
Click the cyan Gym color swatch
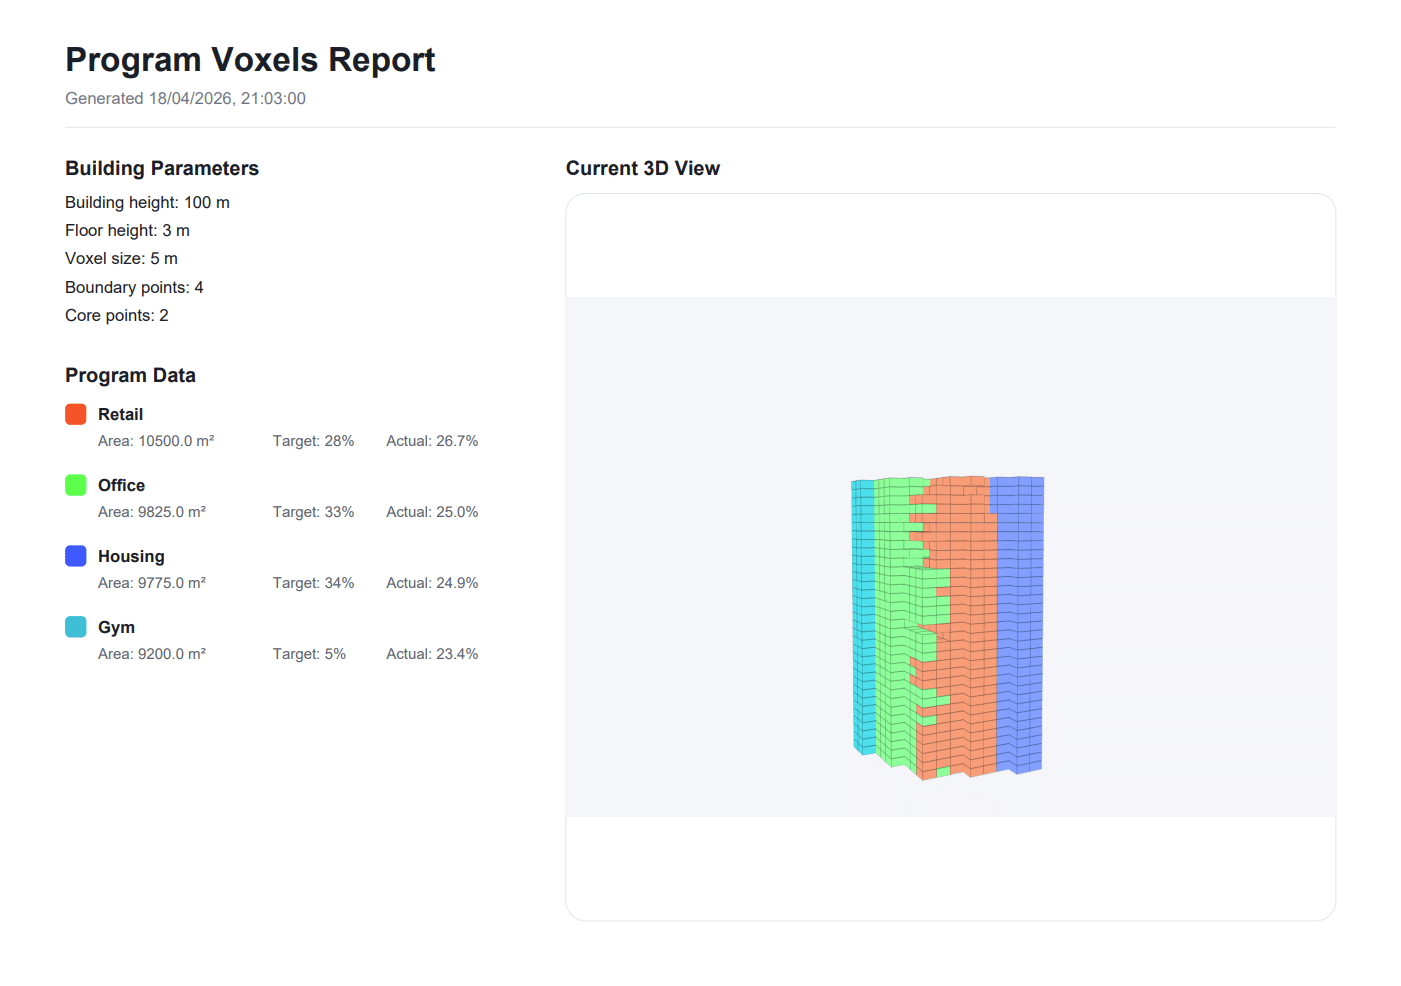pyautogui.click(x=76, y=627)
